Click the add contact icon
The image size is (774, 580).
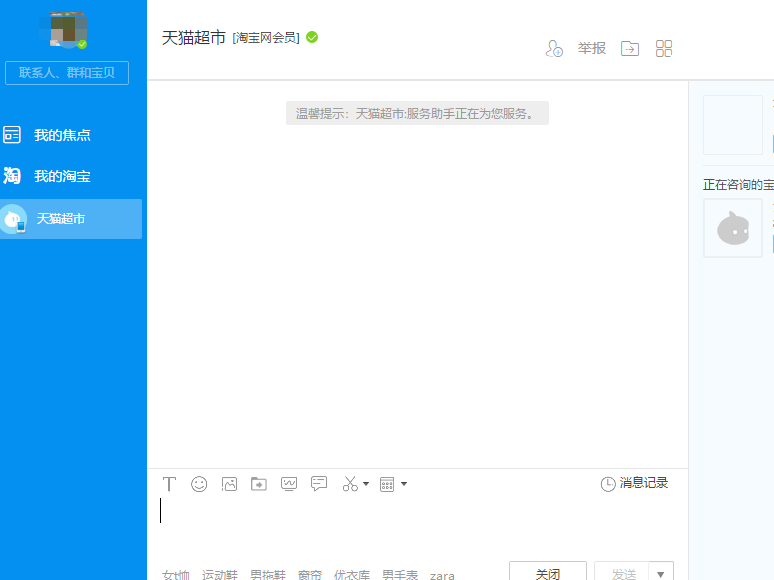(x=554, y=48)
